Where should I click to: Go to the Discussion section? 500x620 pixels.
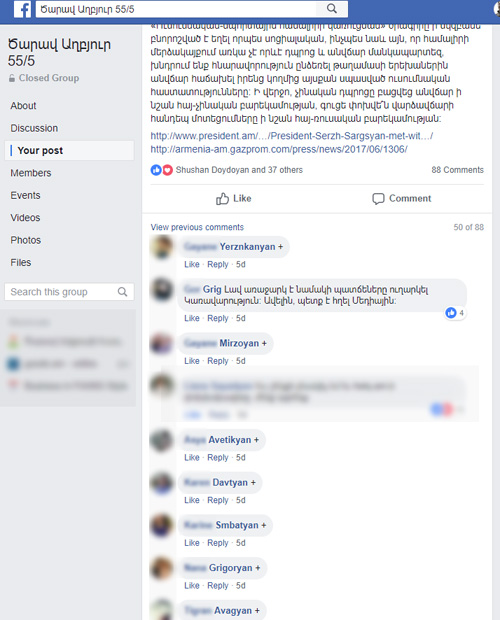[34, 128]
